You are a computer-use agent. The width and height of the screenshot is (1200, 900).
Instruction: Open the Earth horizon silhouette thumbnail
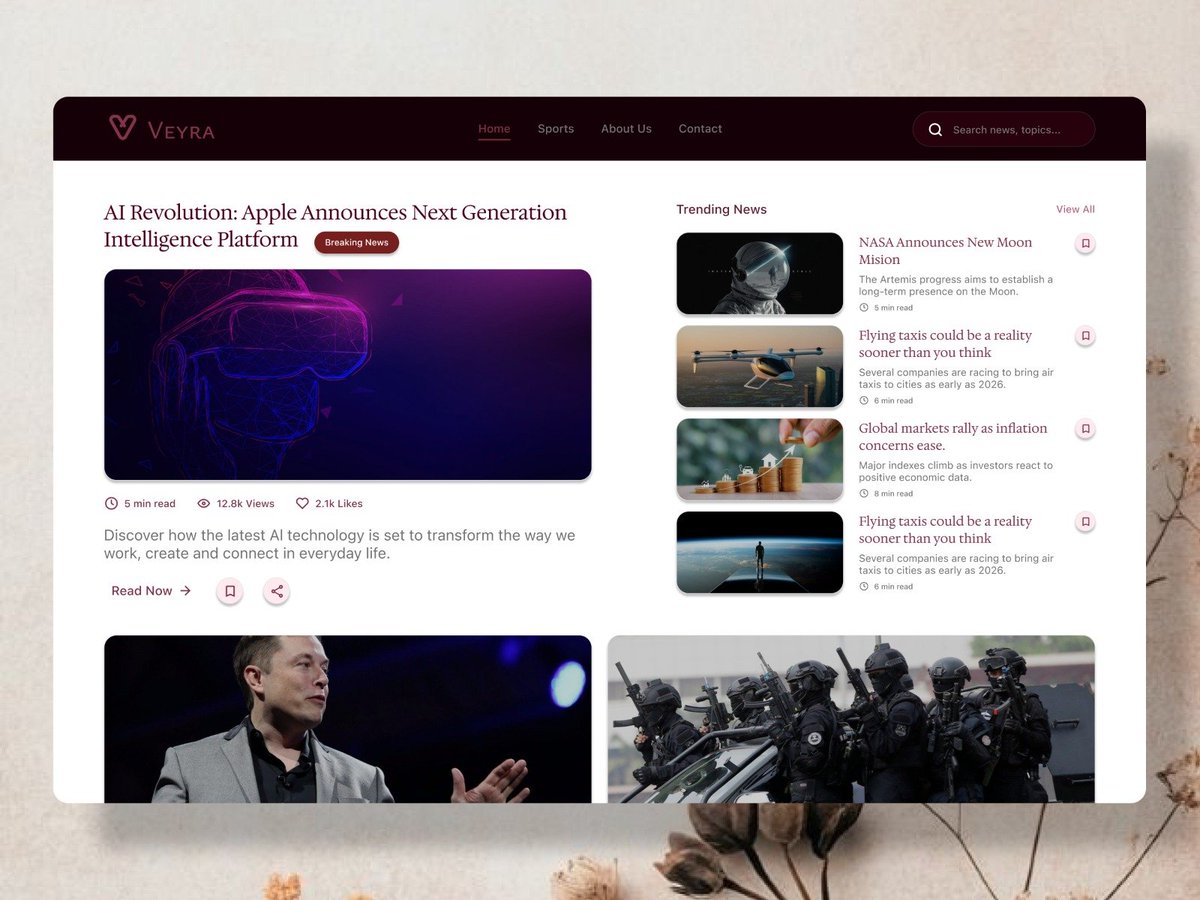click(x=760, y=553)
